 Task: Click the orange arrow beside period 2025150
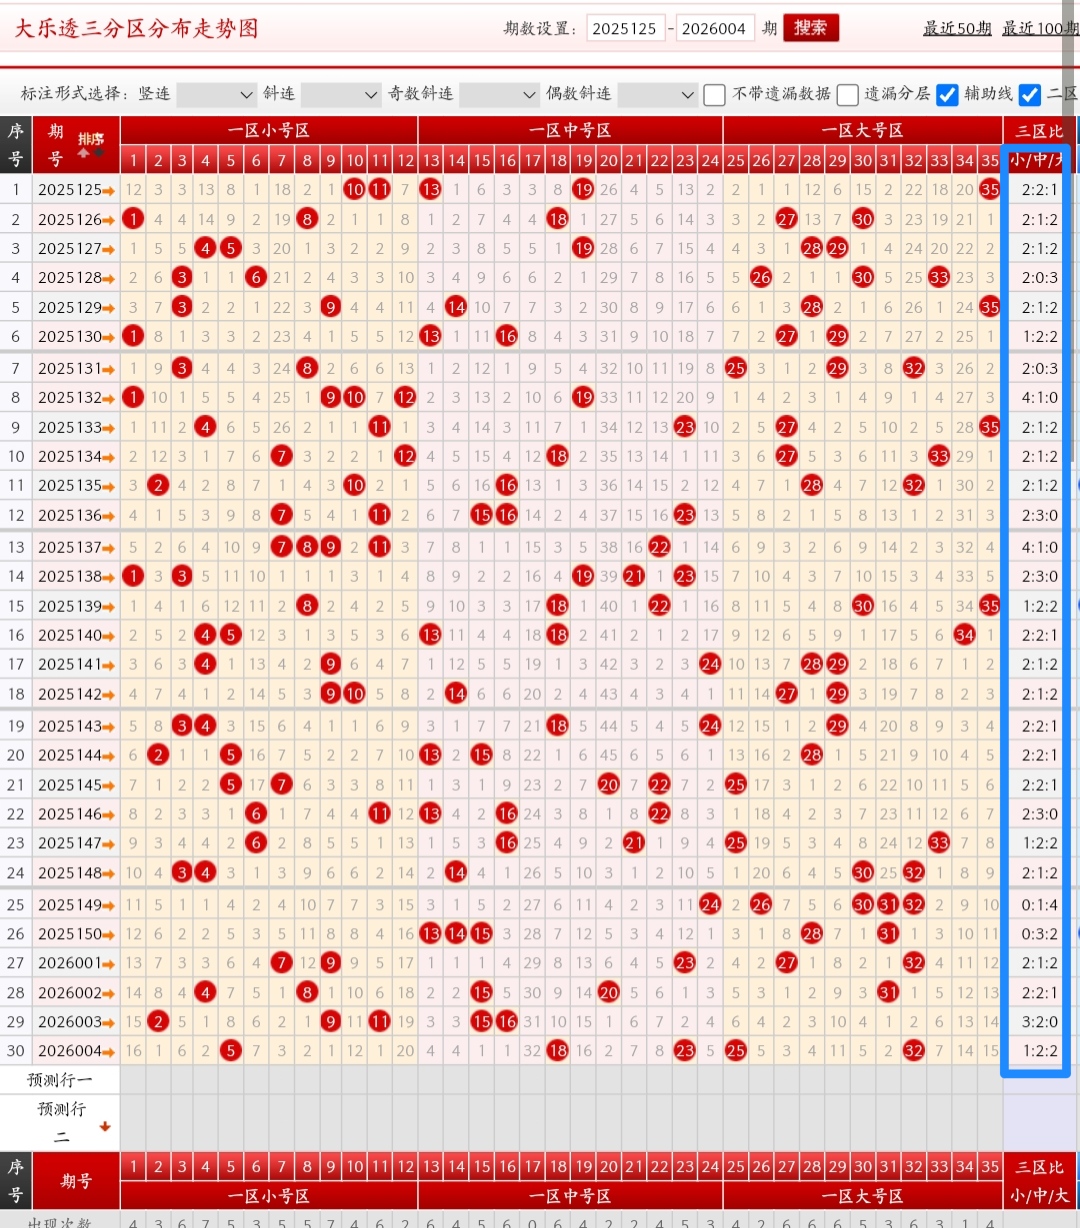pos(109,934)
